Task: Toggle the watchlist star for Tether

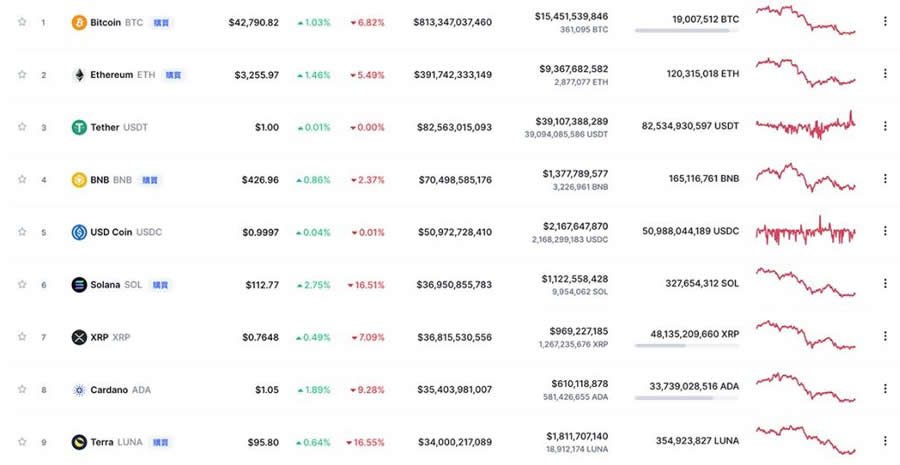Action: [x=22, y=127]
